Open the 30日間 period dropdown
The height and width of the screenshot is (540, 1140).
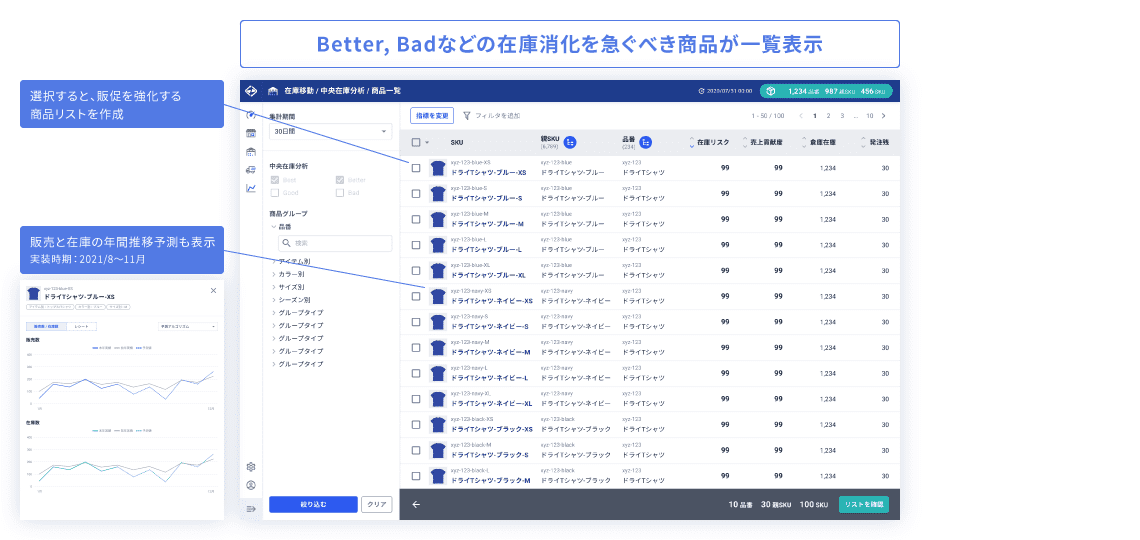pyautogui.click(x=329, y=131)
